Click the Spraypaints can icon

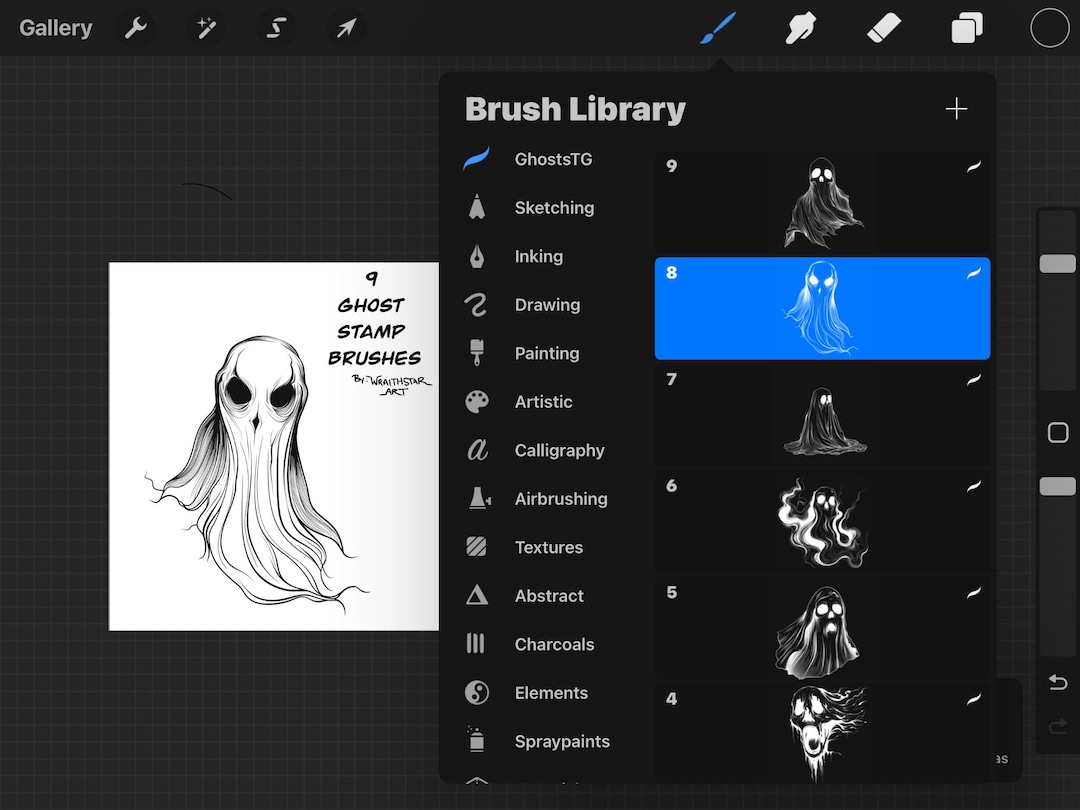tap(476, 739)
